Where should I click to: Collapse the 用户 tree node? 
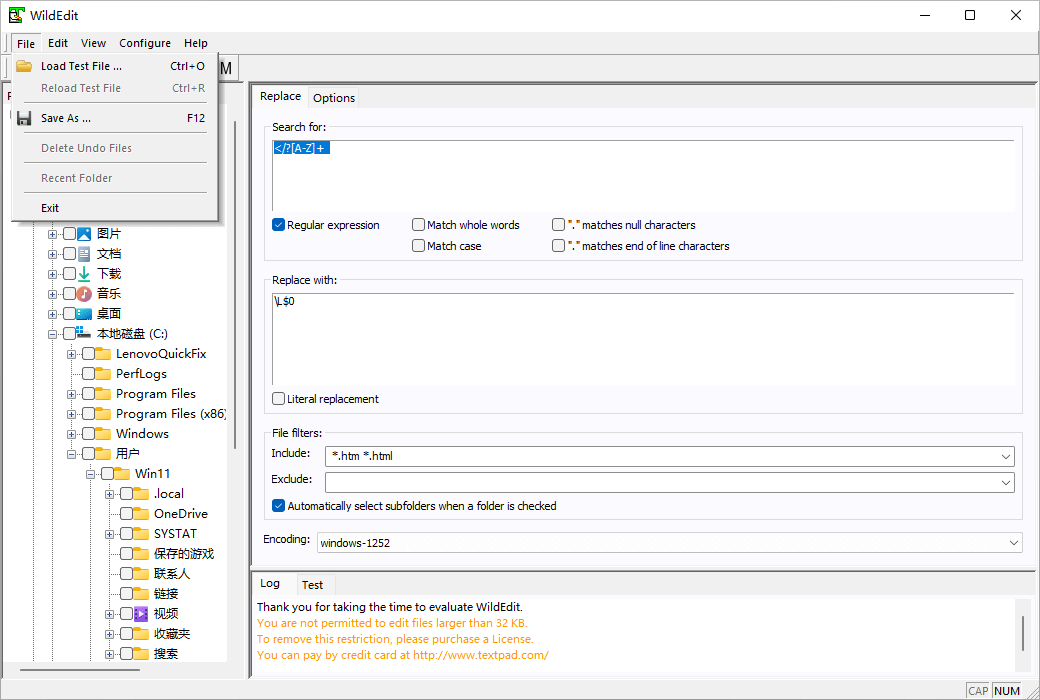(x=72, y=455)
